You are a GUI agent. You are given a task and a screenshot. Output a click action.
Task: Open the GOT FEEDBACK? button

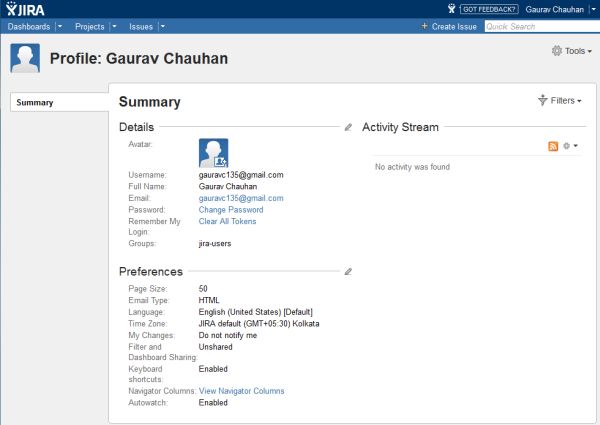(x=489, y=9)
